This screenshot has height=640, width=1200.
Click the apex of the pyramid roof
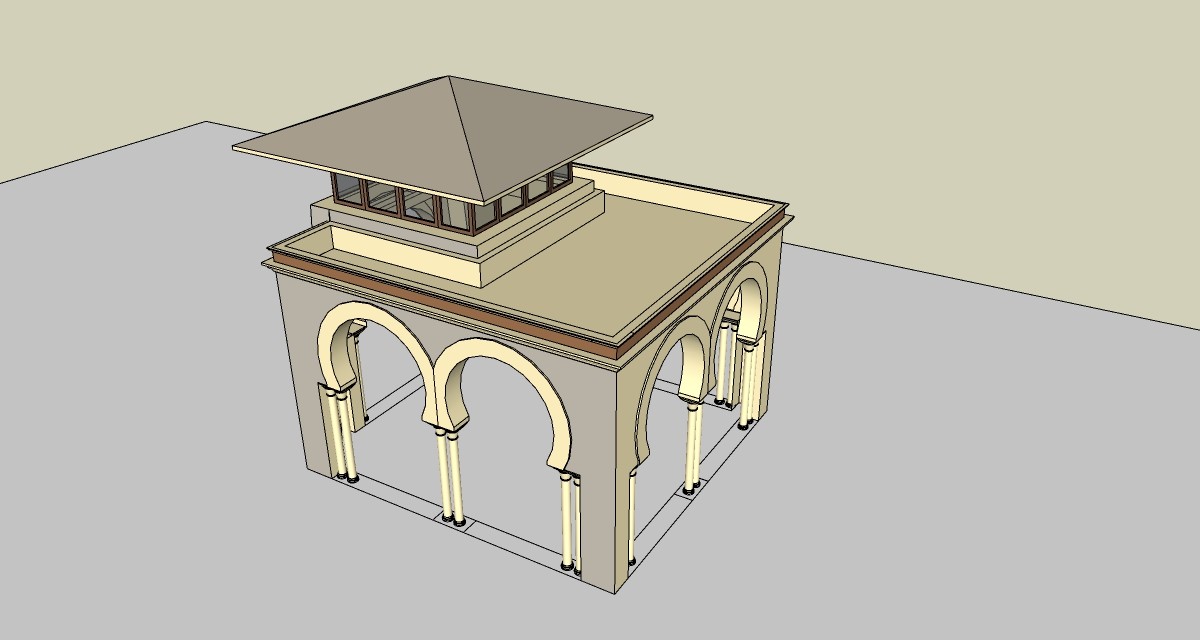452,77
